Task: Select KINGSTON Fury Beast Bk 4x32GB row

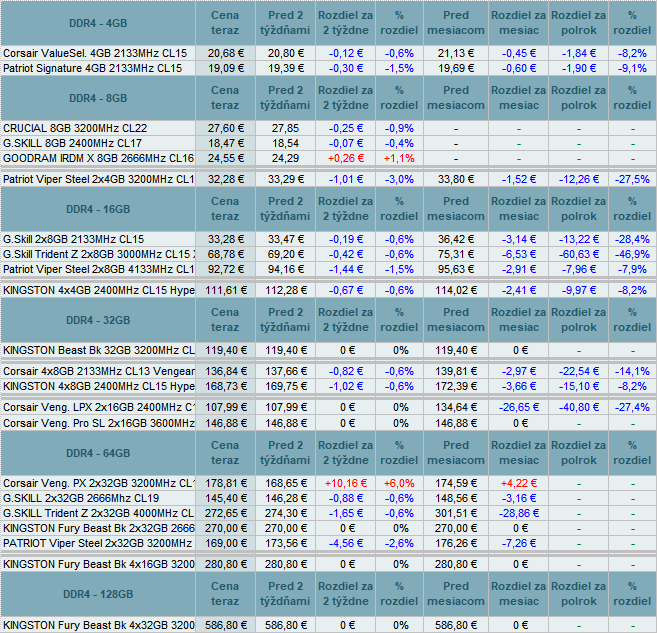Action: pos(98,625)
